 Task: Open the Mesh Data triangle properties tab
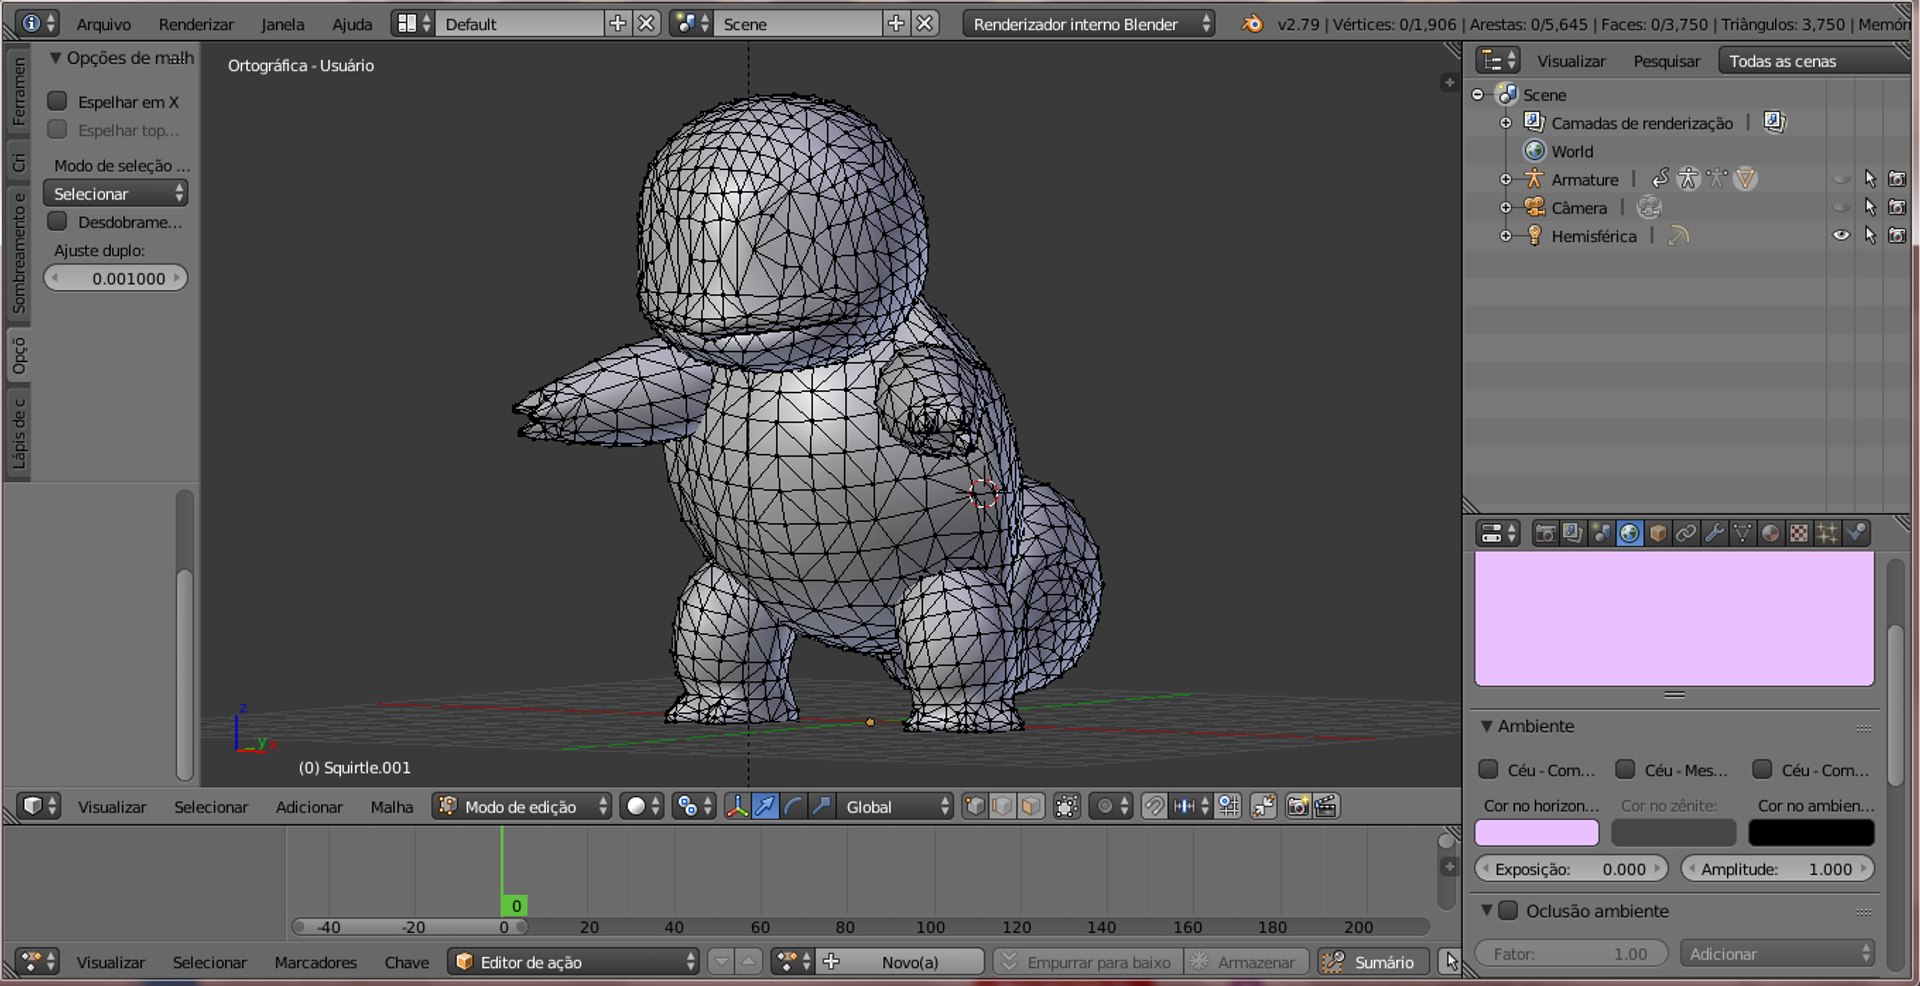click(x=1742, y=534)
